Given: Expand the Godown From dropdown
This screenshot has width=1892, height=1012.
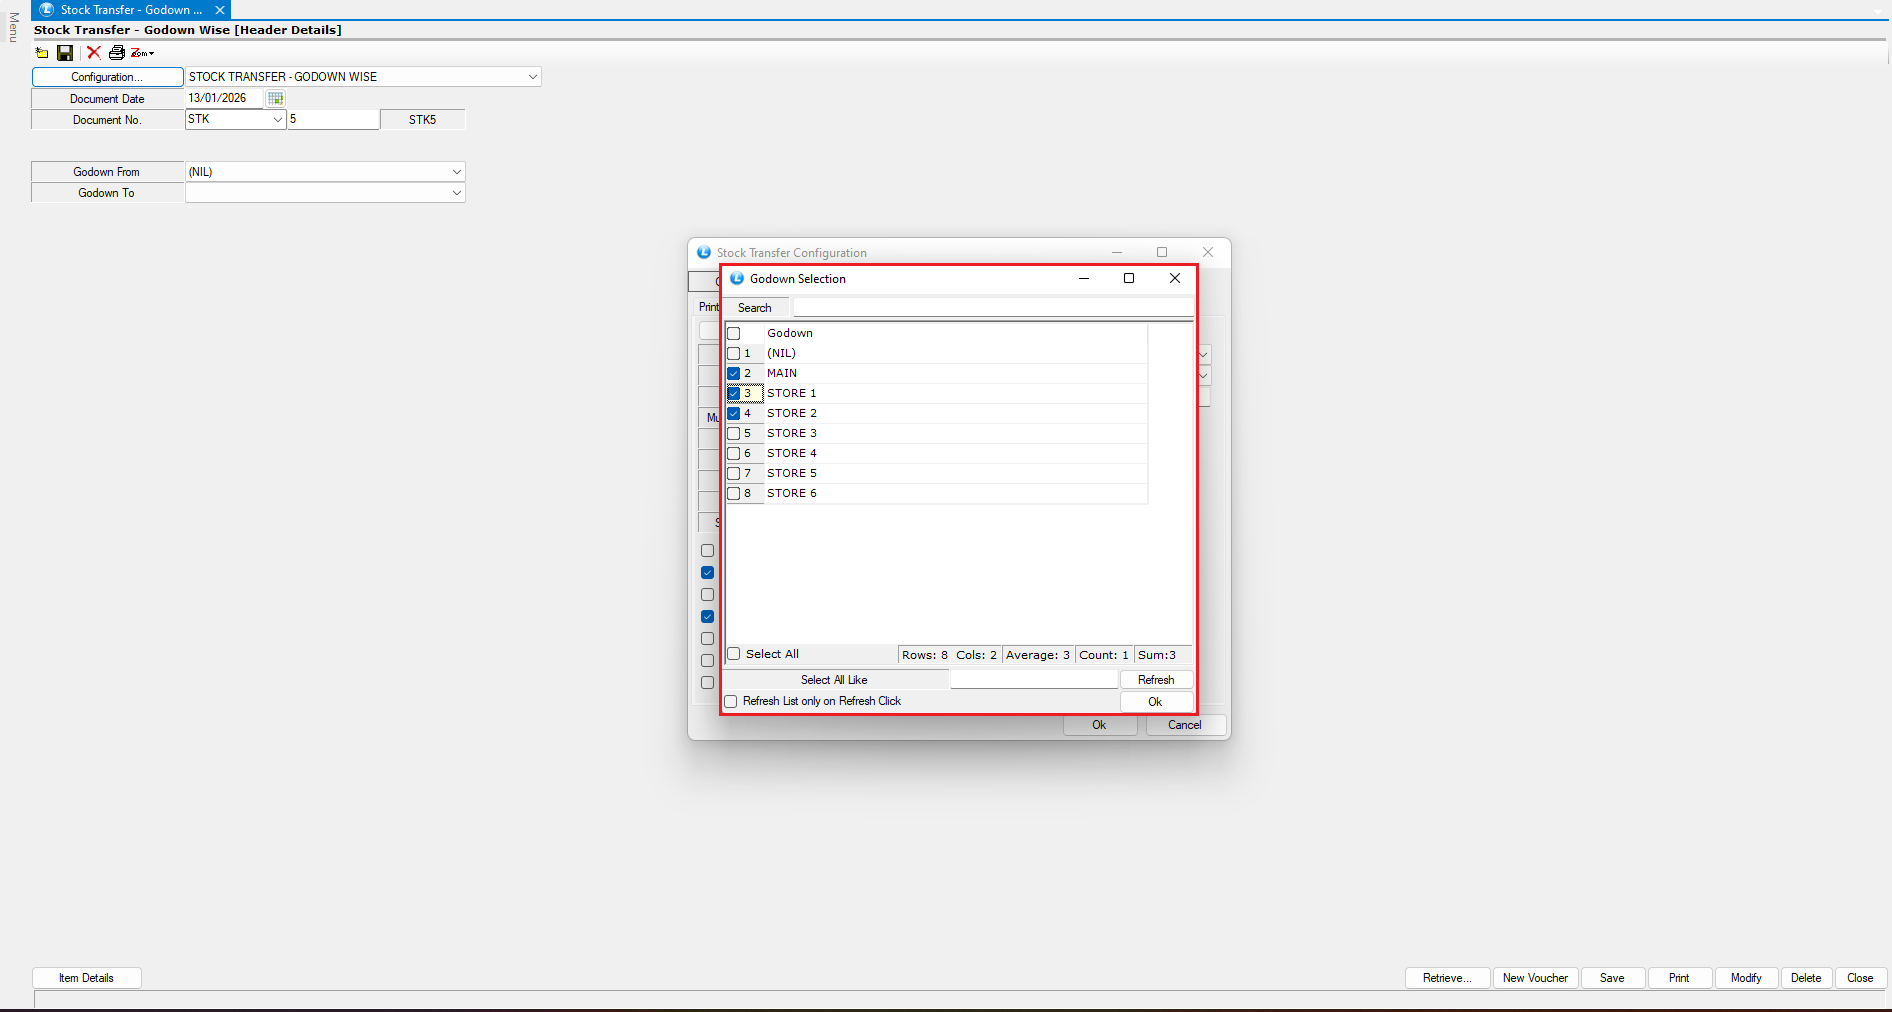Looking at the screenshot, I should pyautogui.click(x=456, y=172).
